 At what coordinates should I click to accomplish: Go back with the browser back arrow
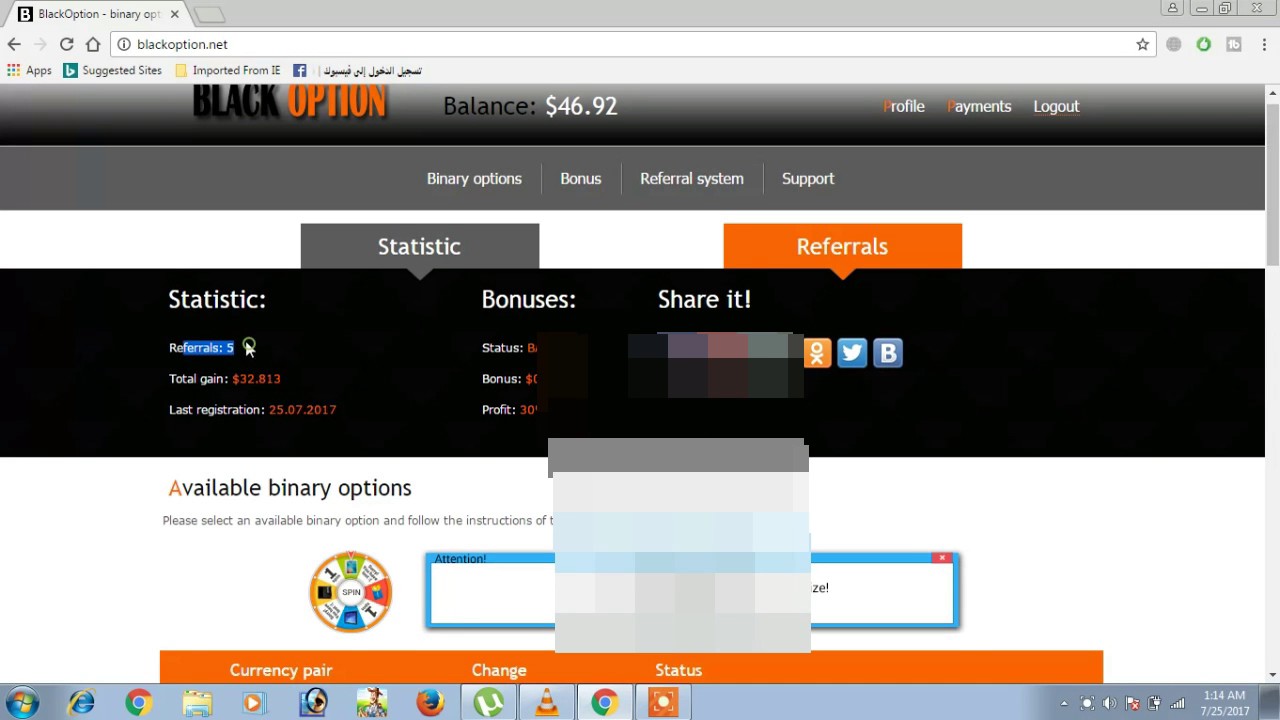(x=14, y=44)
